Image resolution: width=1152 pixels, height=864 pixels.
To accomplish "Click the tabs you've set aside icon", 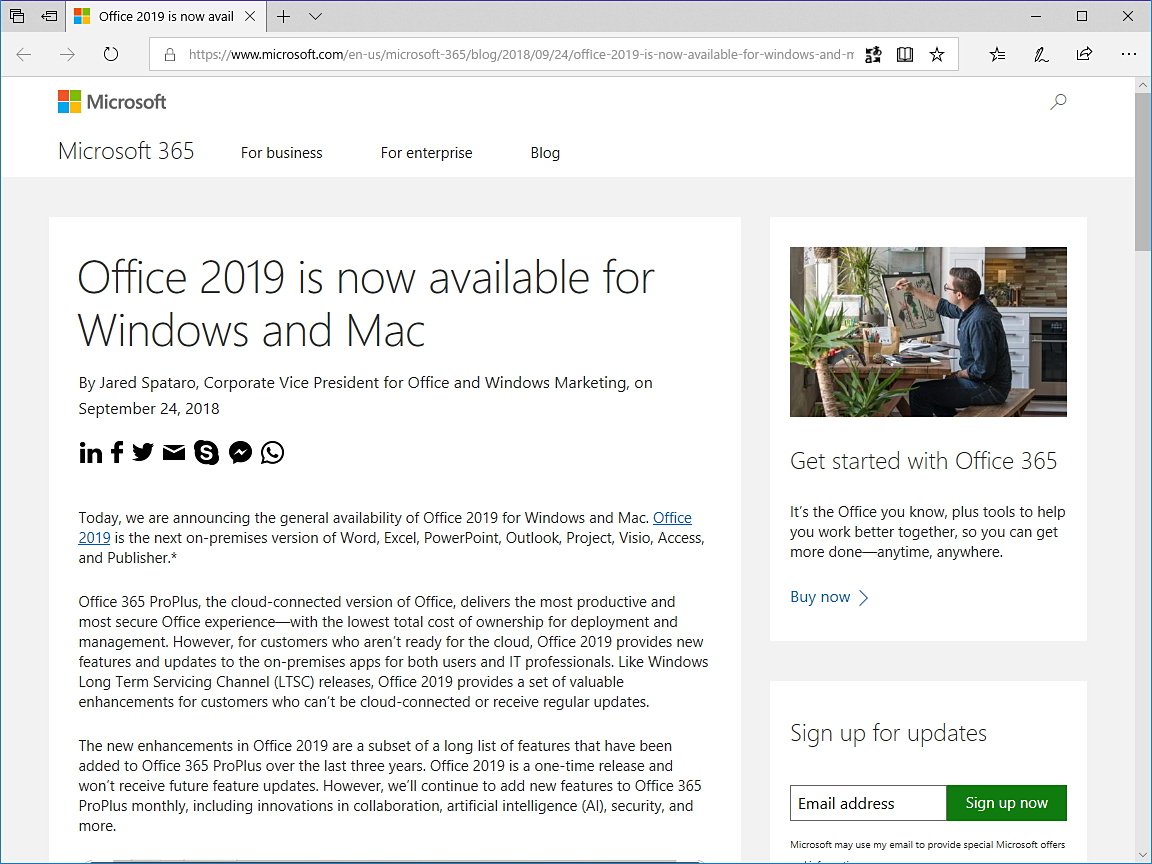I will coord(17,16).
